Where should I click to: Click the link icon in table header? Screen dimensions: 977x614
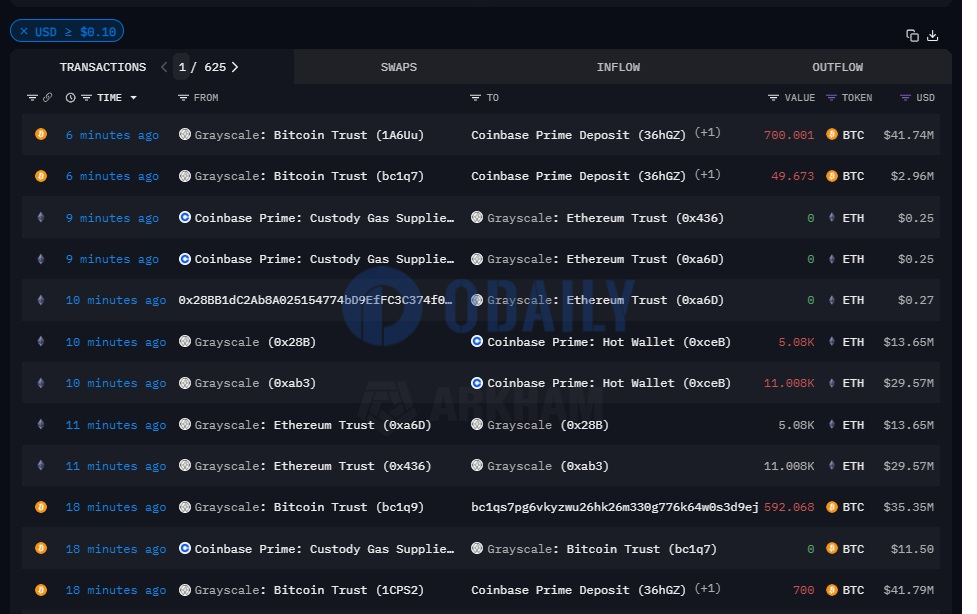(47, 97)
